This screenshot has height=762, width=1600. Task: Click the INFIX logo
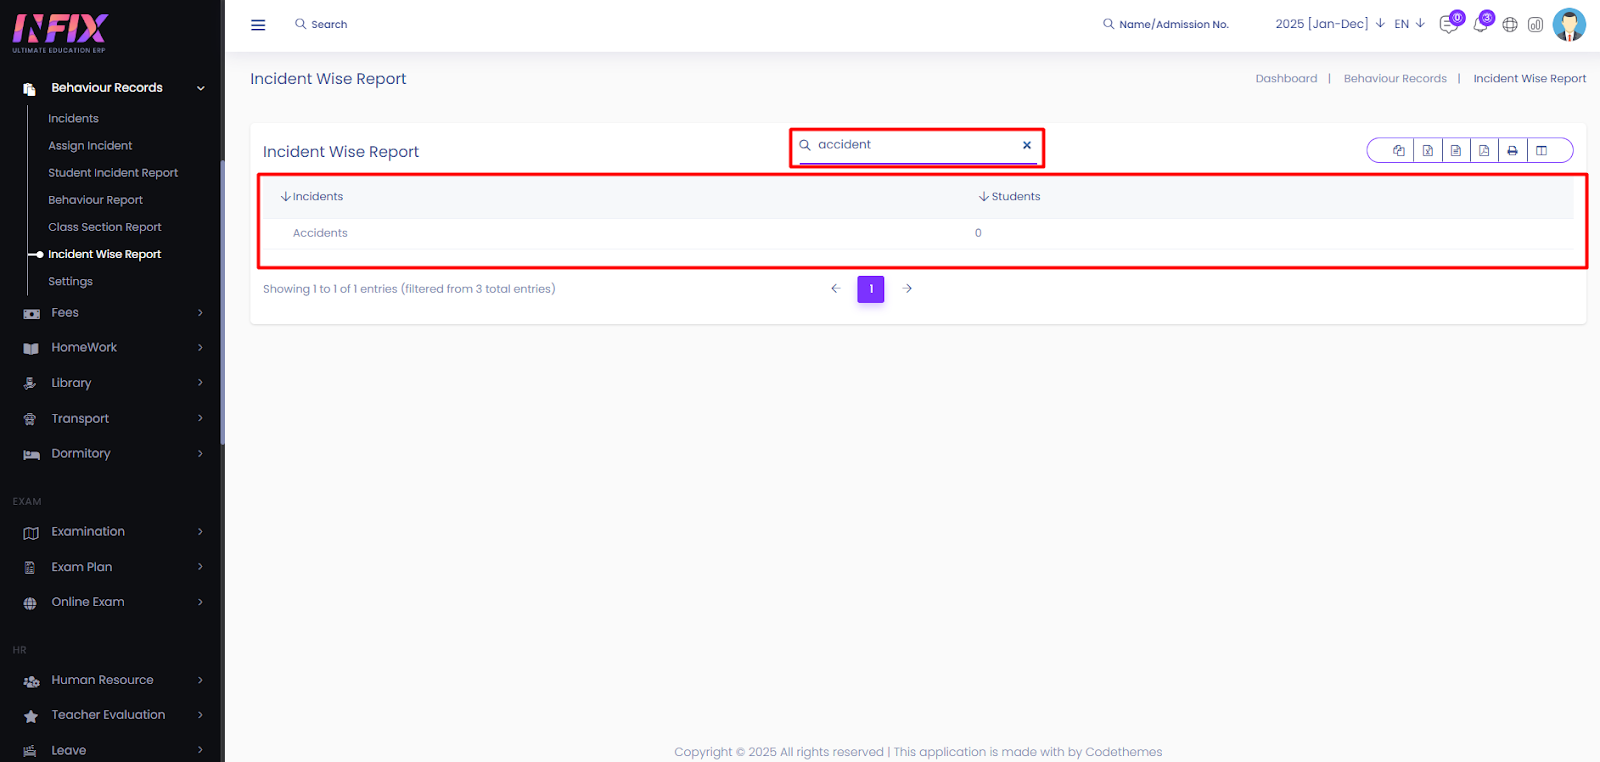pyautogui.click(x=60, y=33)
